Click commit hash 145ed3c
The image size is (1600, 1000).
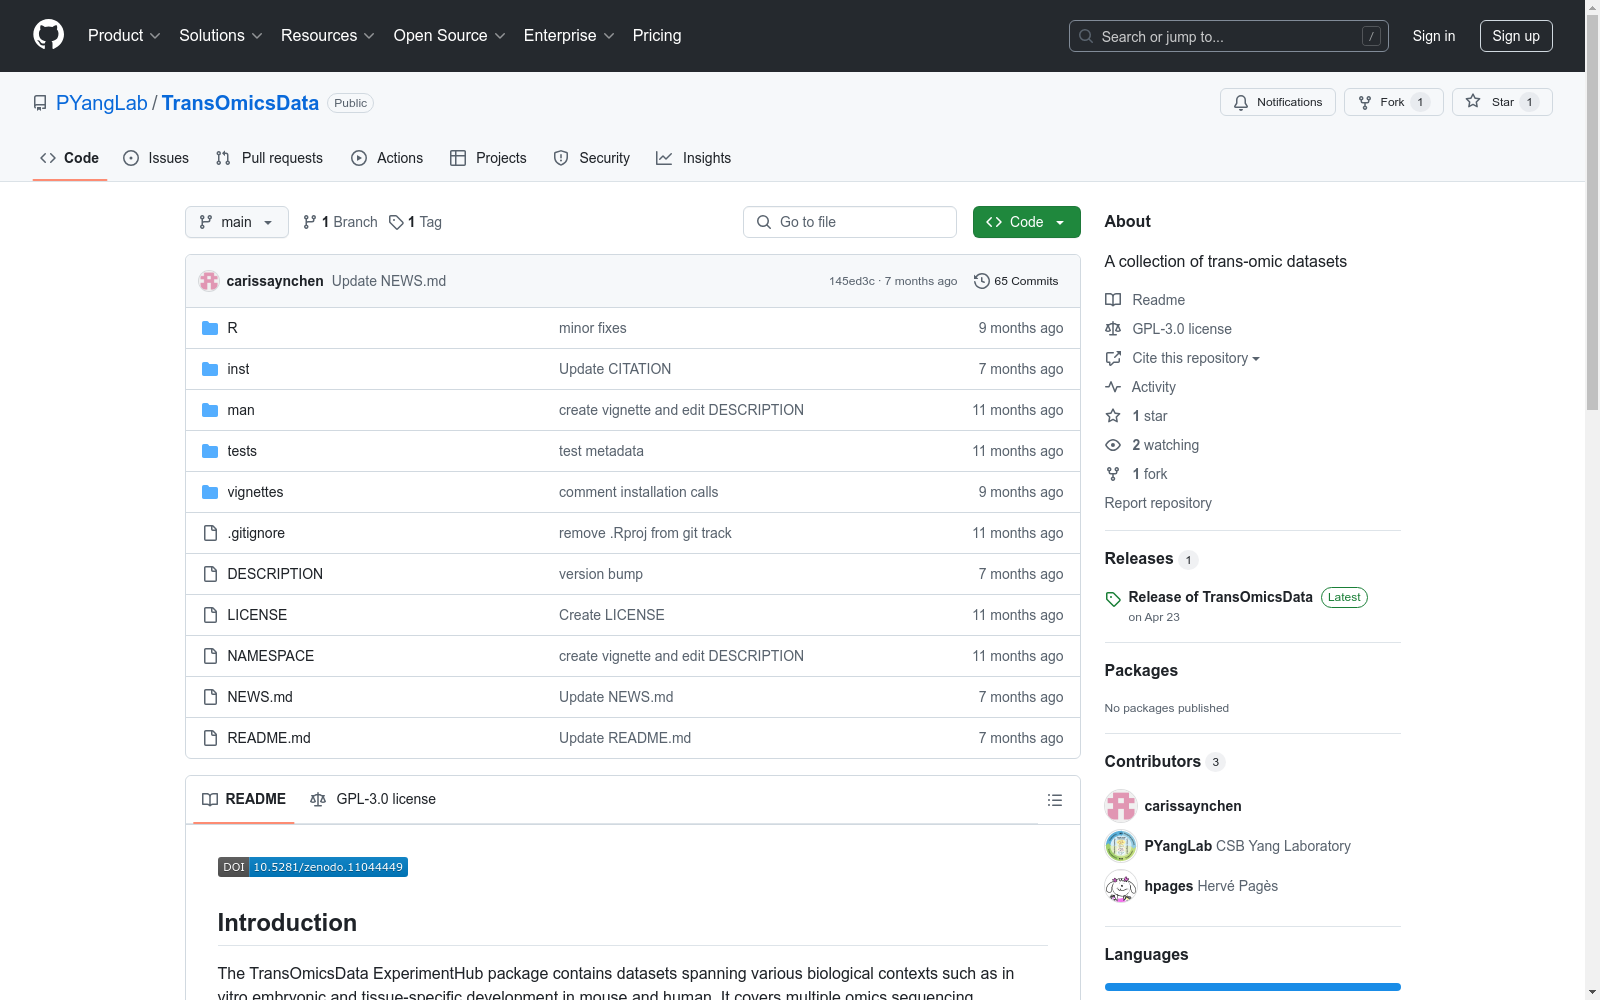click(852, 281)
